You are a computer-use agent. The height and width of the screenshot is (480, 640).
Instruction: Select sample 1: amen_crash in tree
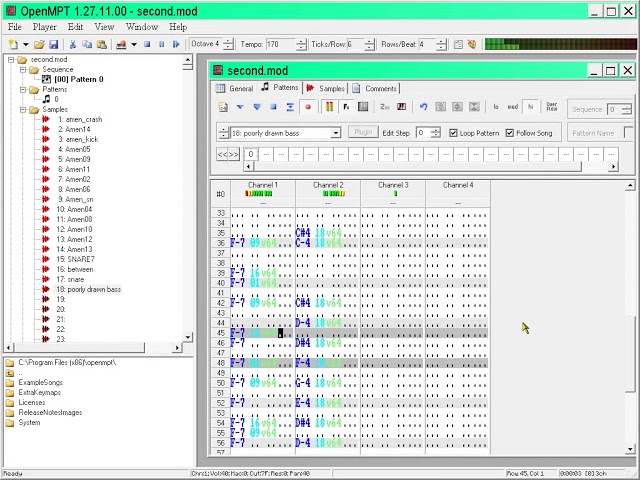tap(80, 120)
